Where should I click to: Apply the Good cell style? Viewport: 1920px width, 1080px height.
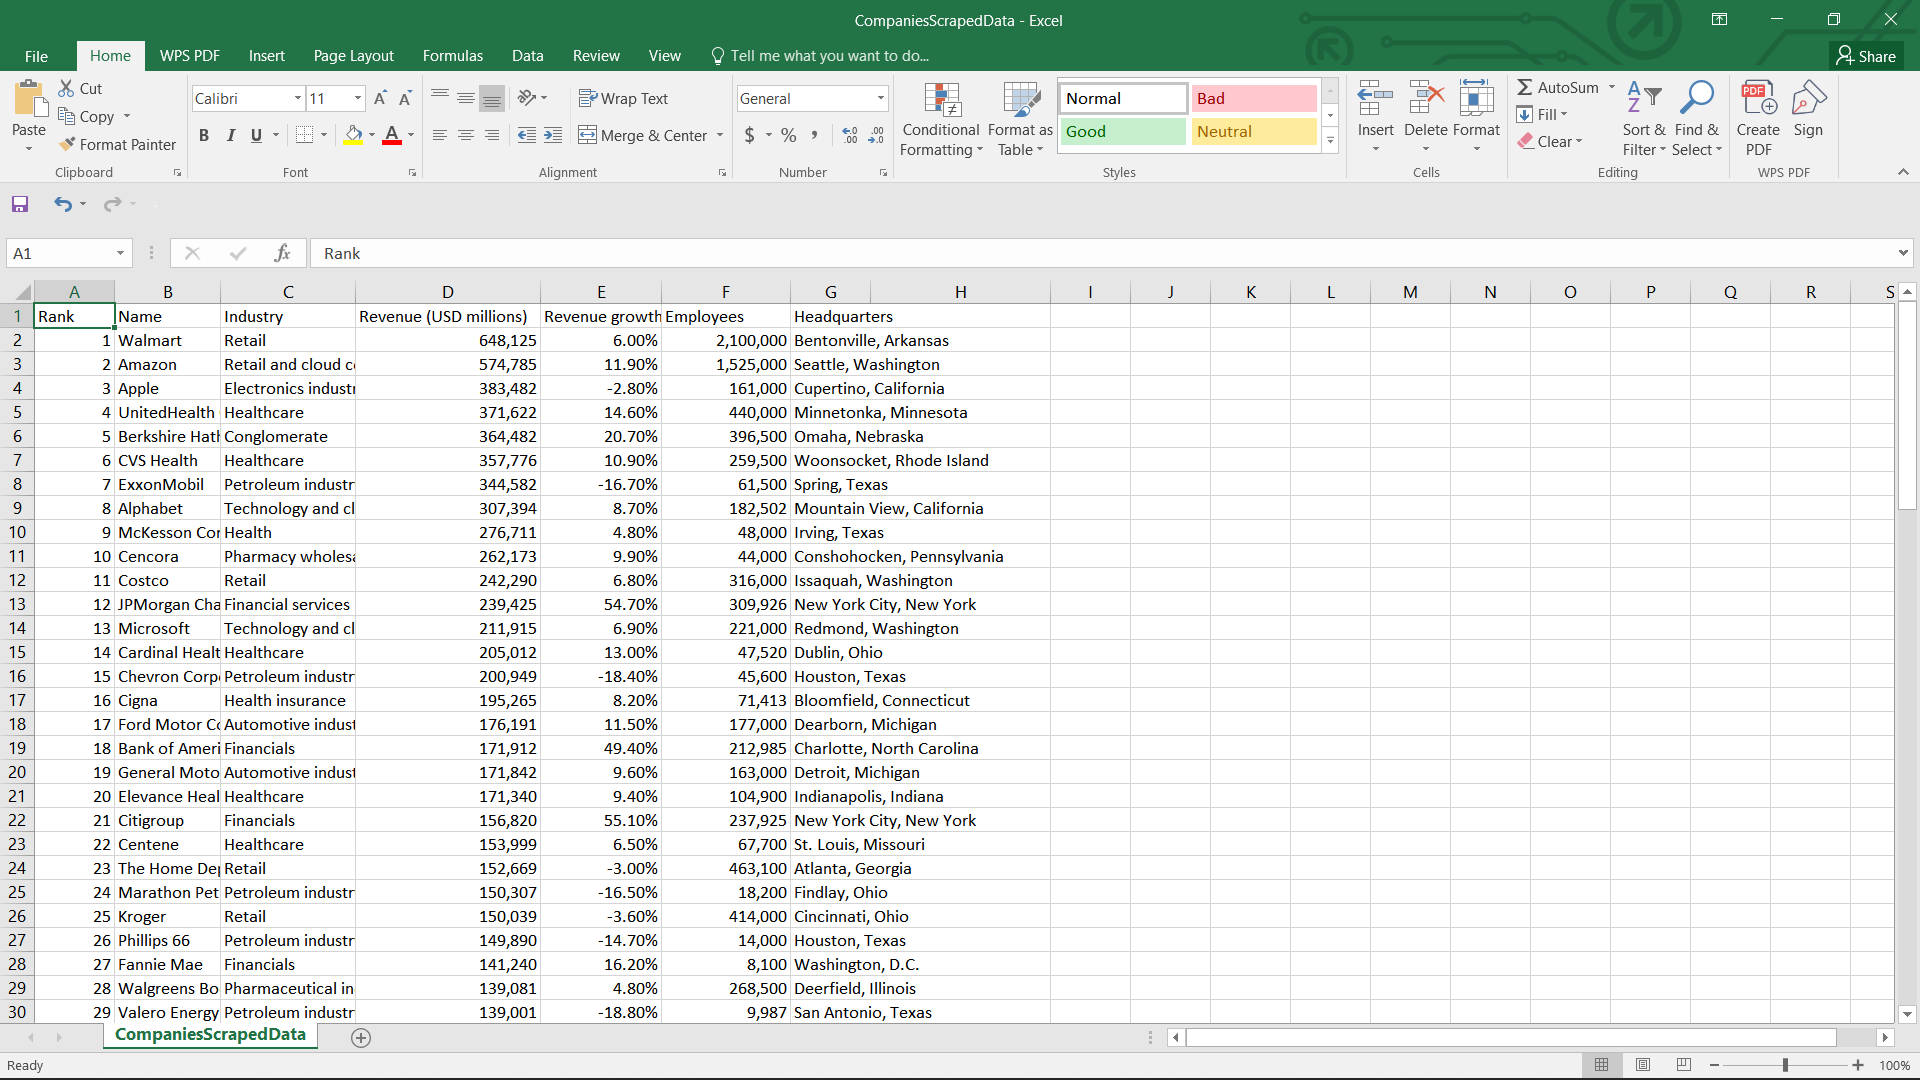tap(1122, 131)
